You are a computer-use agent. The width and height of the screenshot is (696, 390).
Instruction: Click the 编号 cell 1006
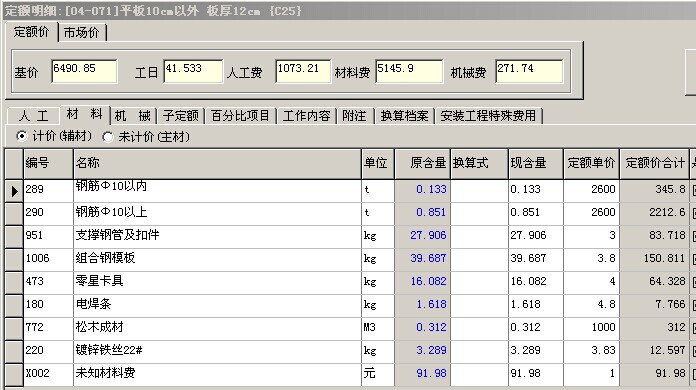[48, 259]
